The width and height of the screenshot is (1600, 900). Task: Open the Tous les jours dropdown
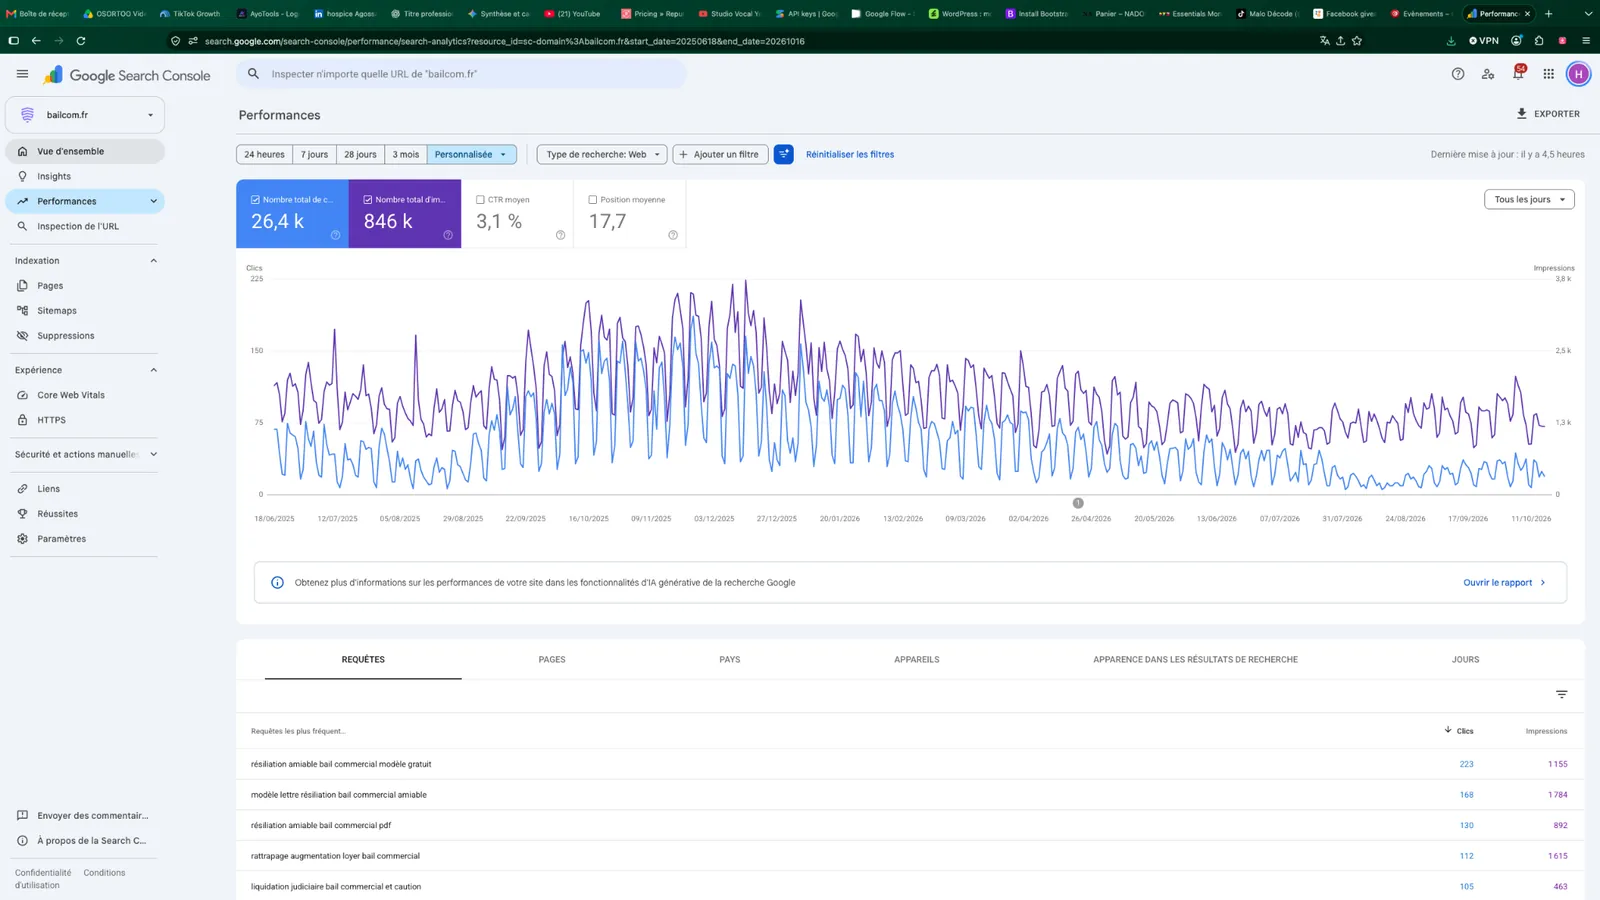[1529, 199]
